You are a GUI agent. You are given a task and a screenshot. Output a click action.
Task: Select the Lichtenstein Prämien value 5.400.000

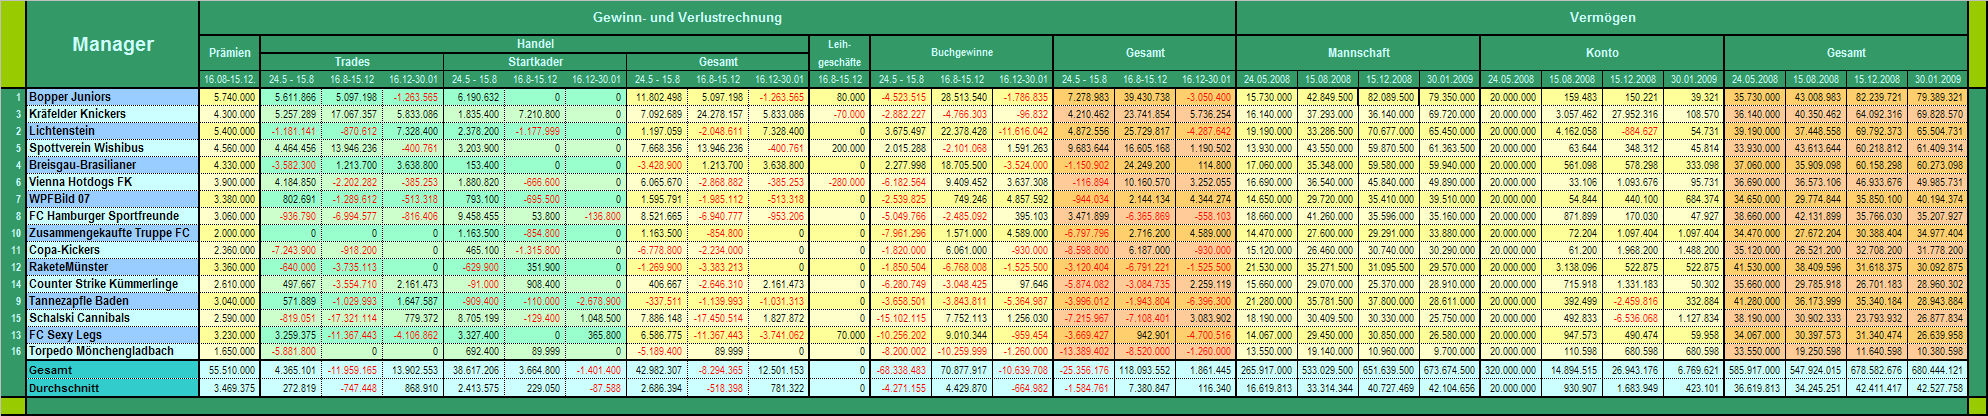tap(229, 131)
